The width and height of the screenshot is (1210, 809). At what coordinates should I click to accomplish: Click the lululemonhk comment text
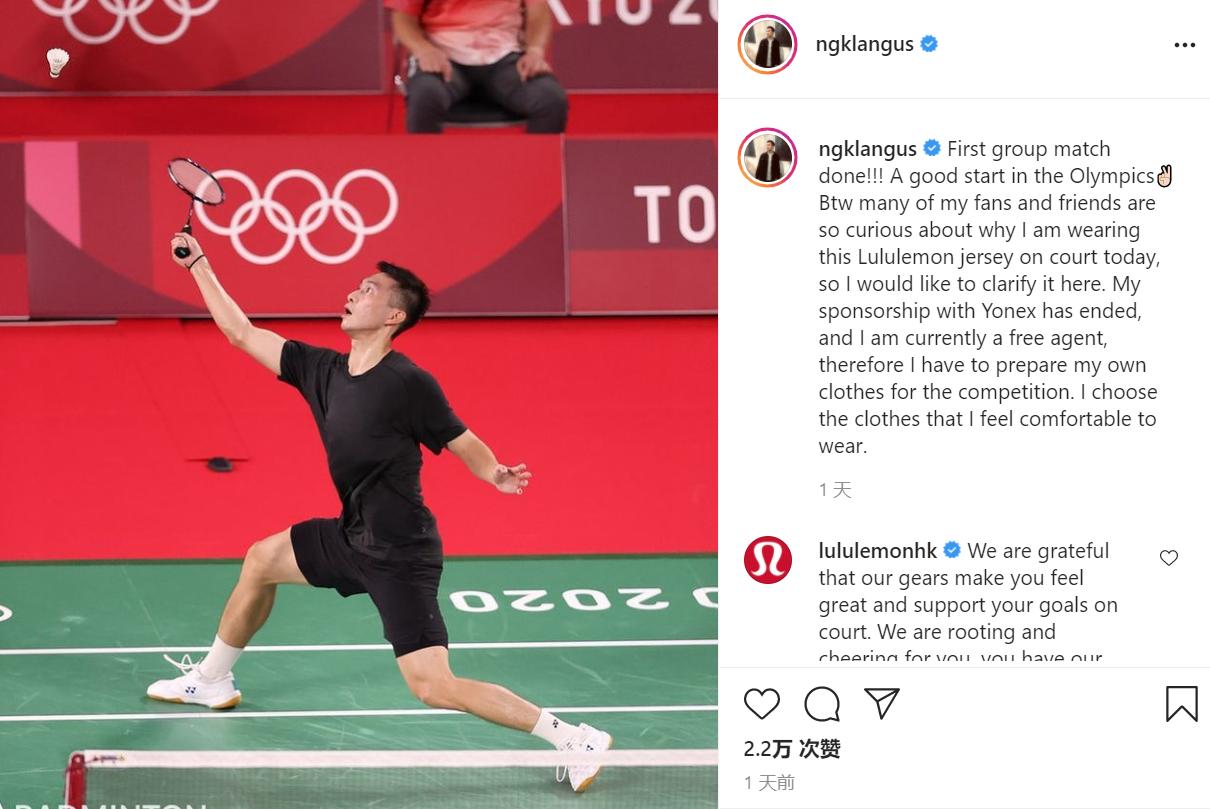point(968,605)
